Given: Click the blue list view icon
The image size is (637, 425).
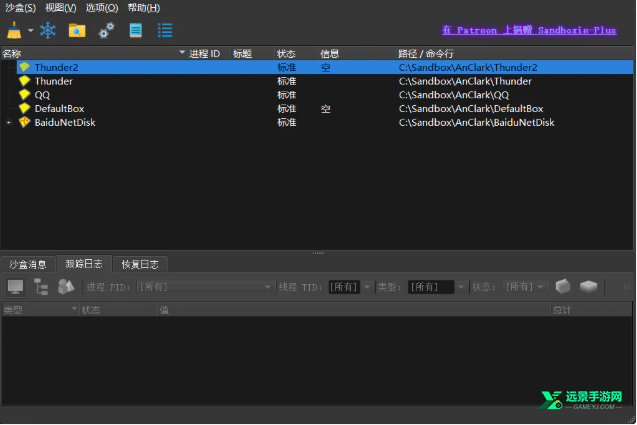Looking at the screenshot, I should coord(165,30).
